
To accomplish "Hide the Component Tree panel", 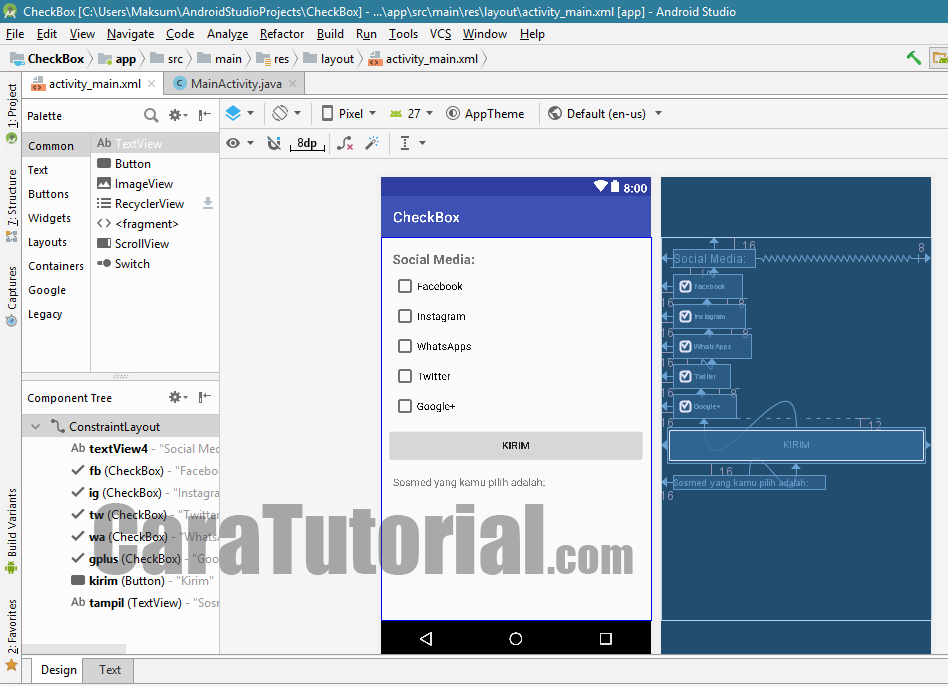I will [x=205, y=397].
